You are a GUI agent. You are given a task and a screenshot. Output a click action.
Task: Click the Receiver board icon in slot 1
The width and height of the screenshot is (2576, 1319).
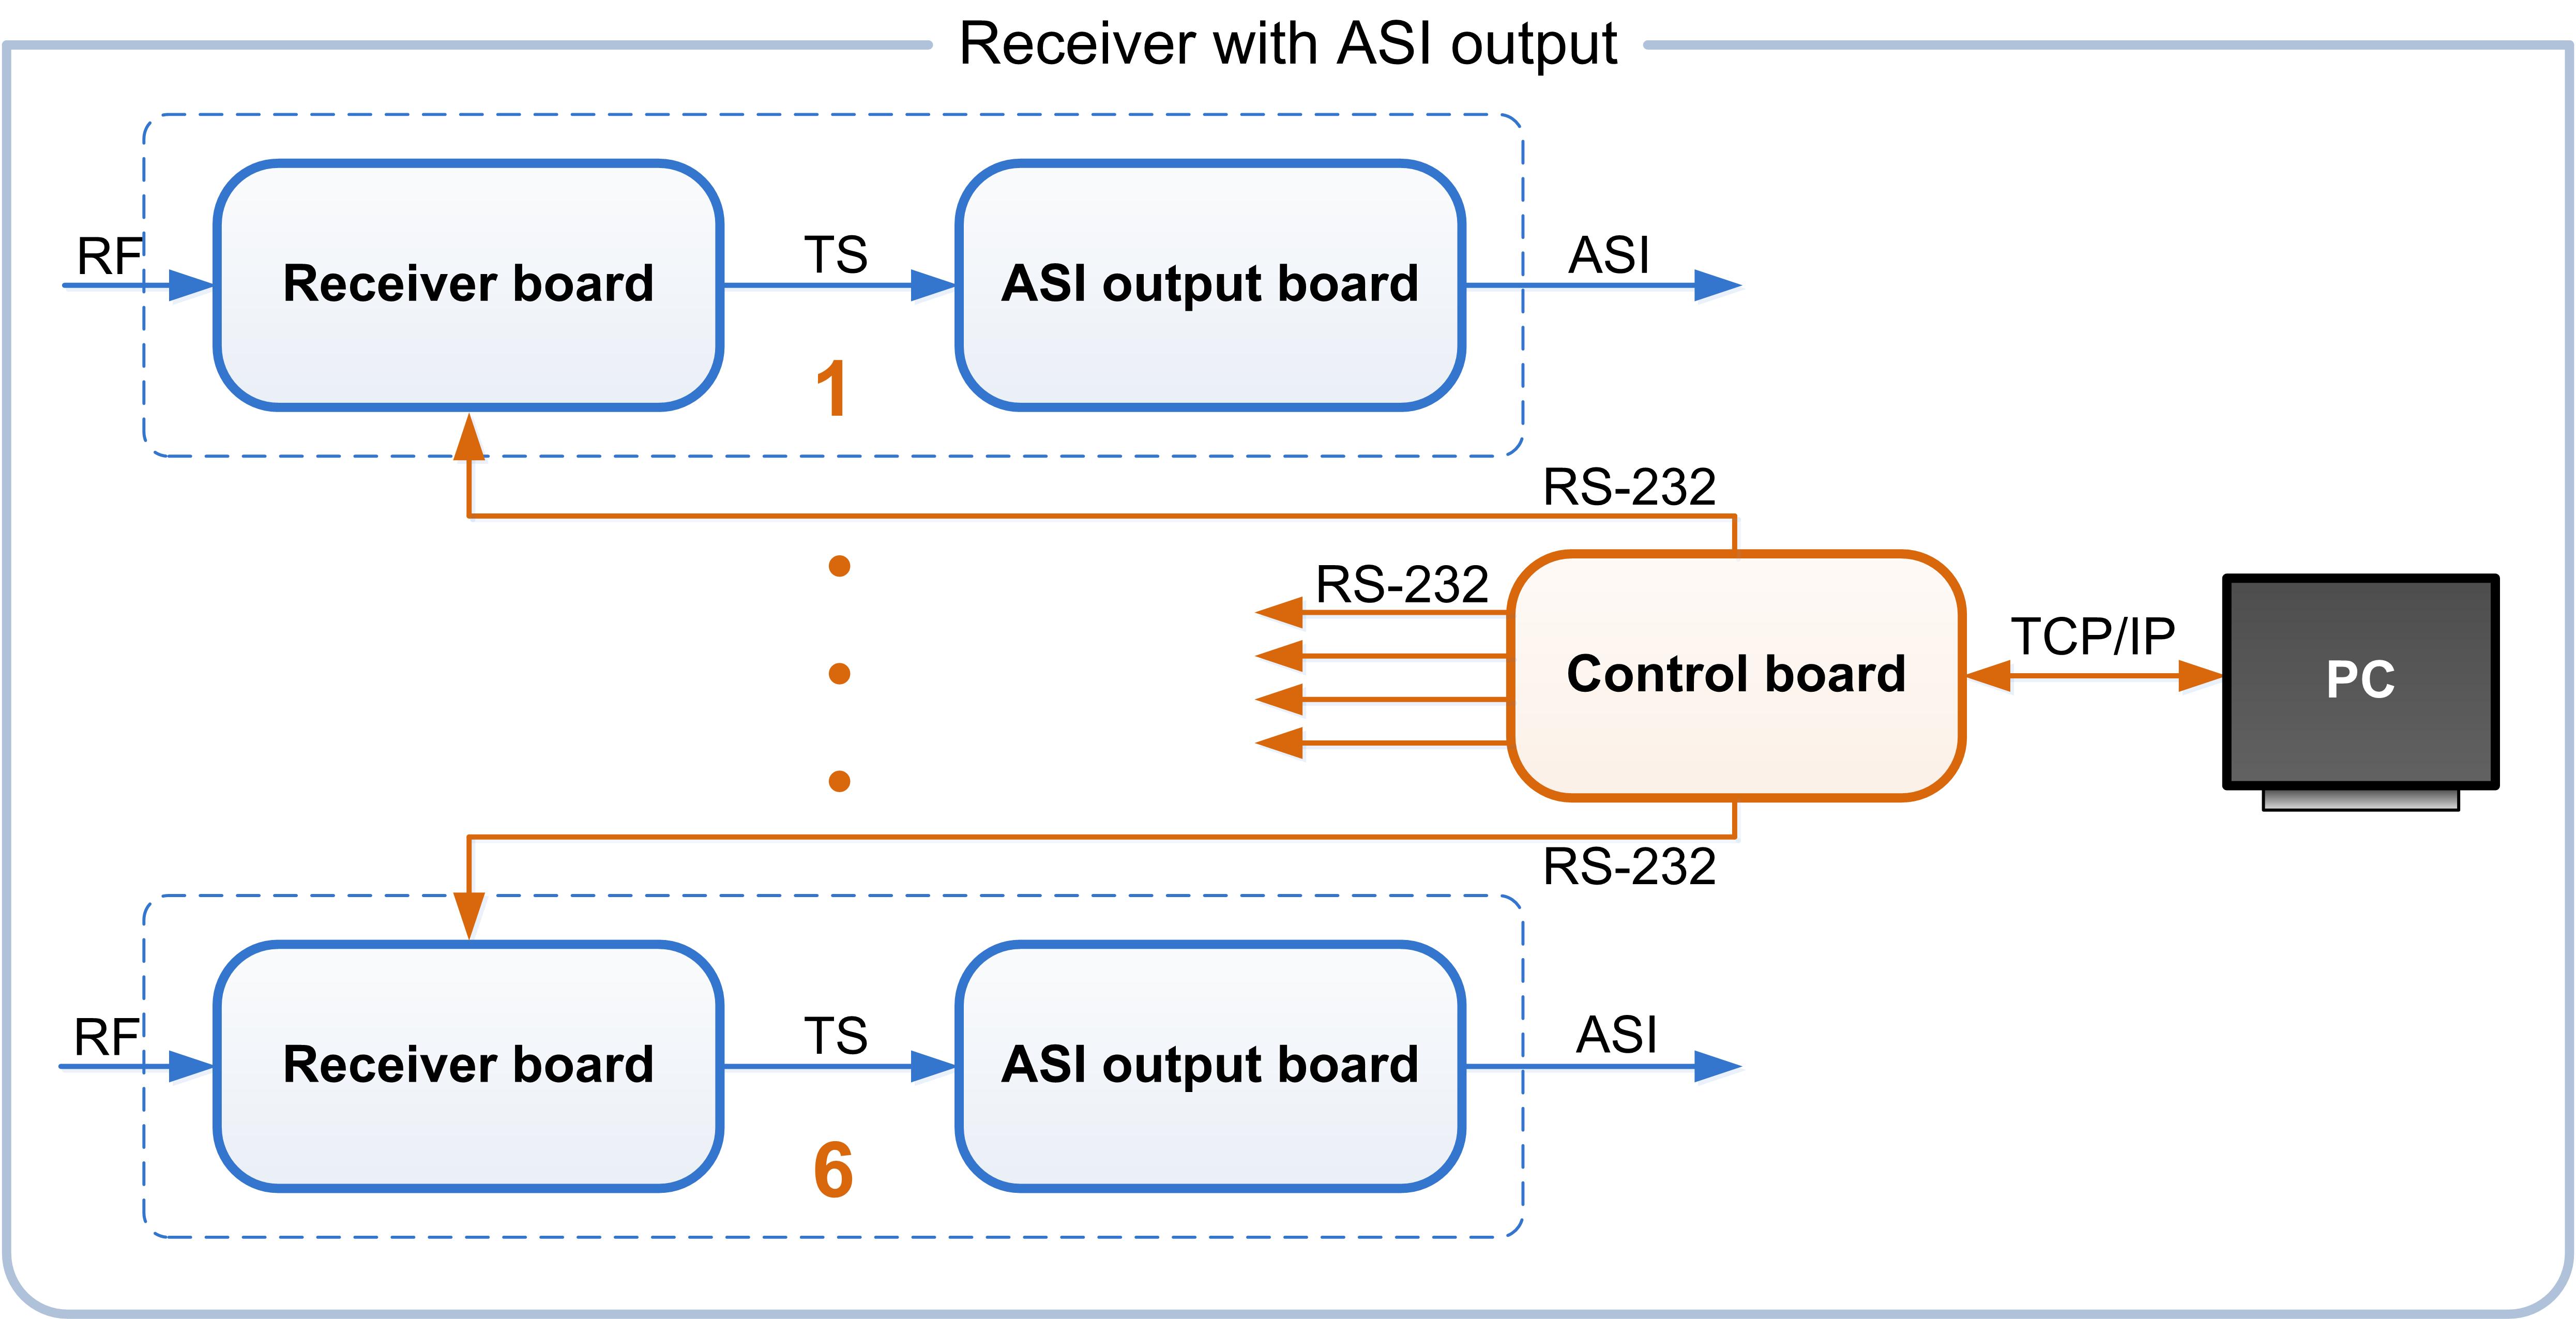click(x=387, y=219)
